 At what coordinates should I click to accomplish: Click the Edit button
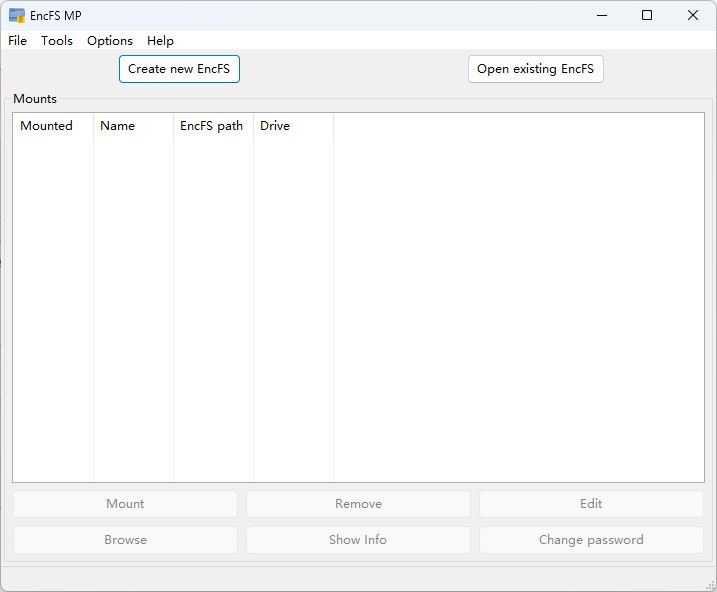click(591, 504)
